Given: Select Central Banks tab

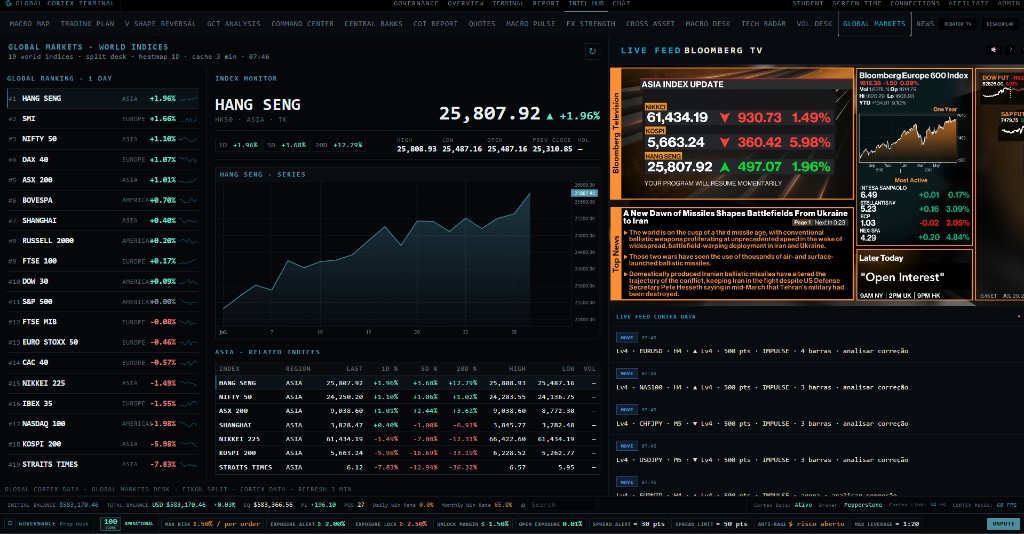Looking at the screenshot, I should pos(373,24).
